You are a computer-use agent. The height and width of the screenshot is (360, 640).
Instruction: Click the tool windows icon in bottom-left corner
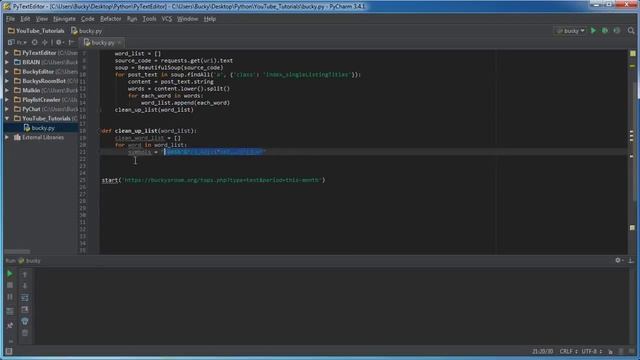9,351
